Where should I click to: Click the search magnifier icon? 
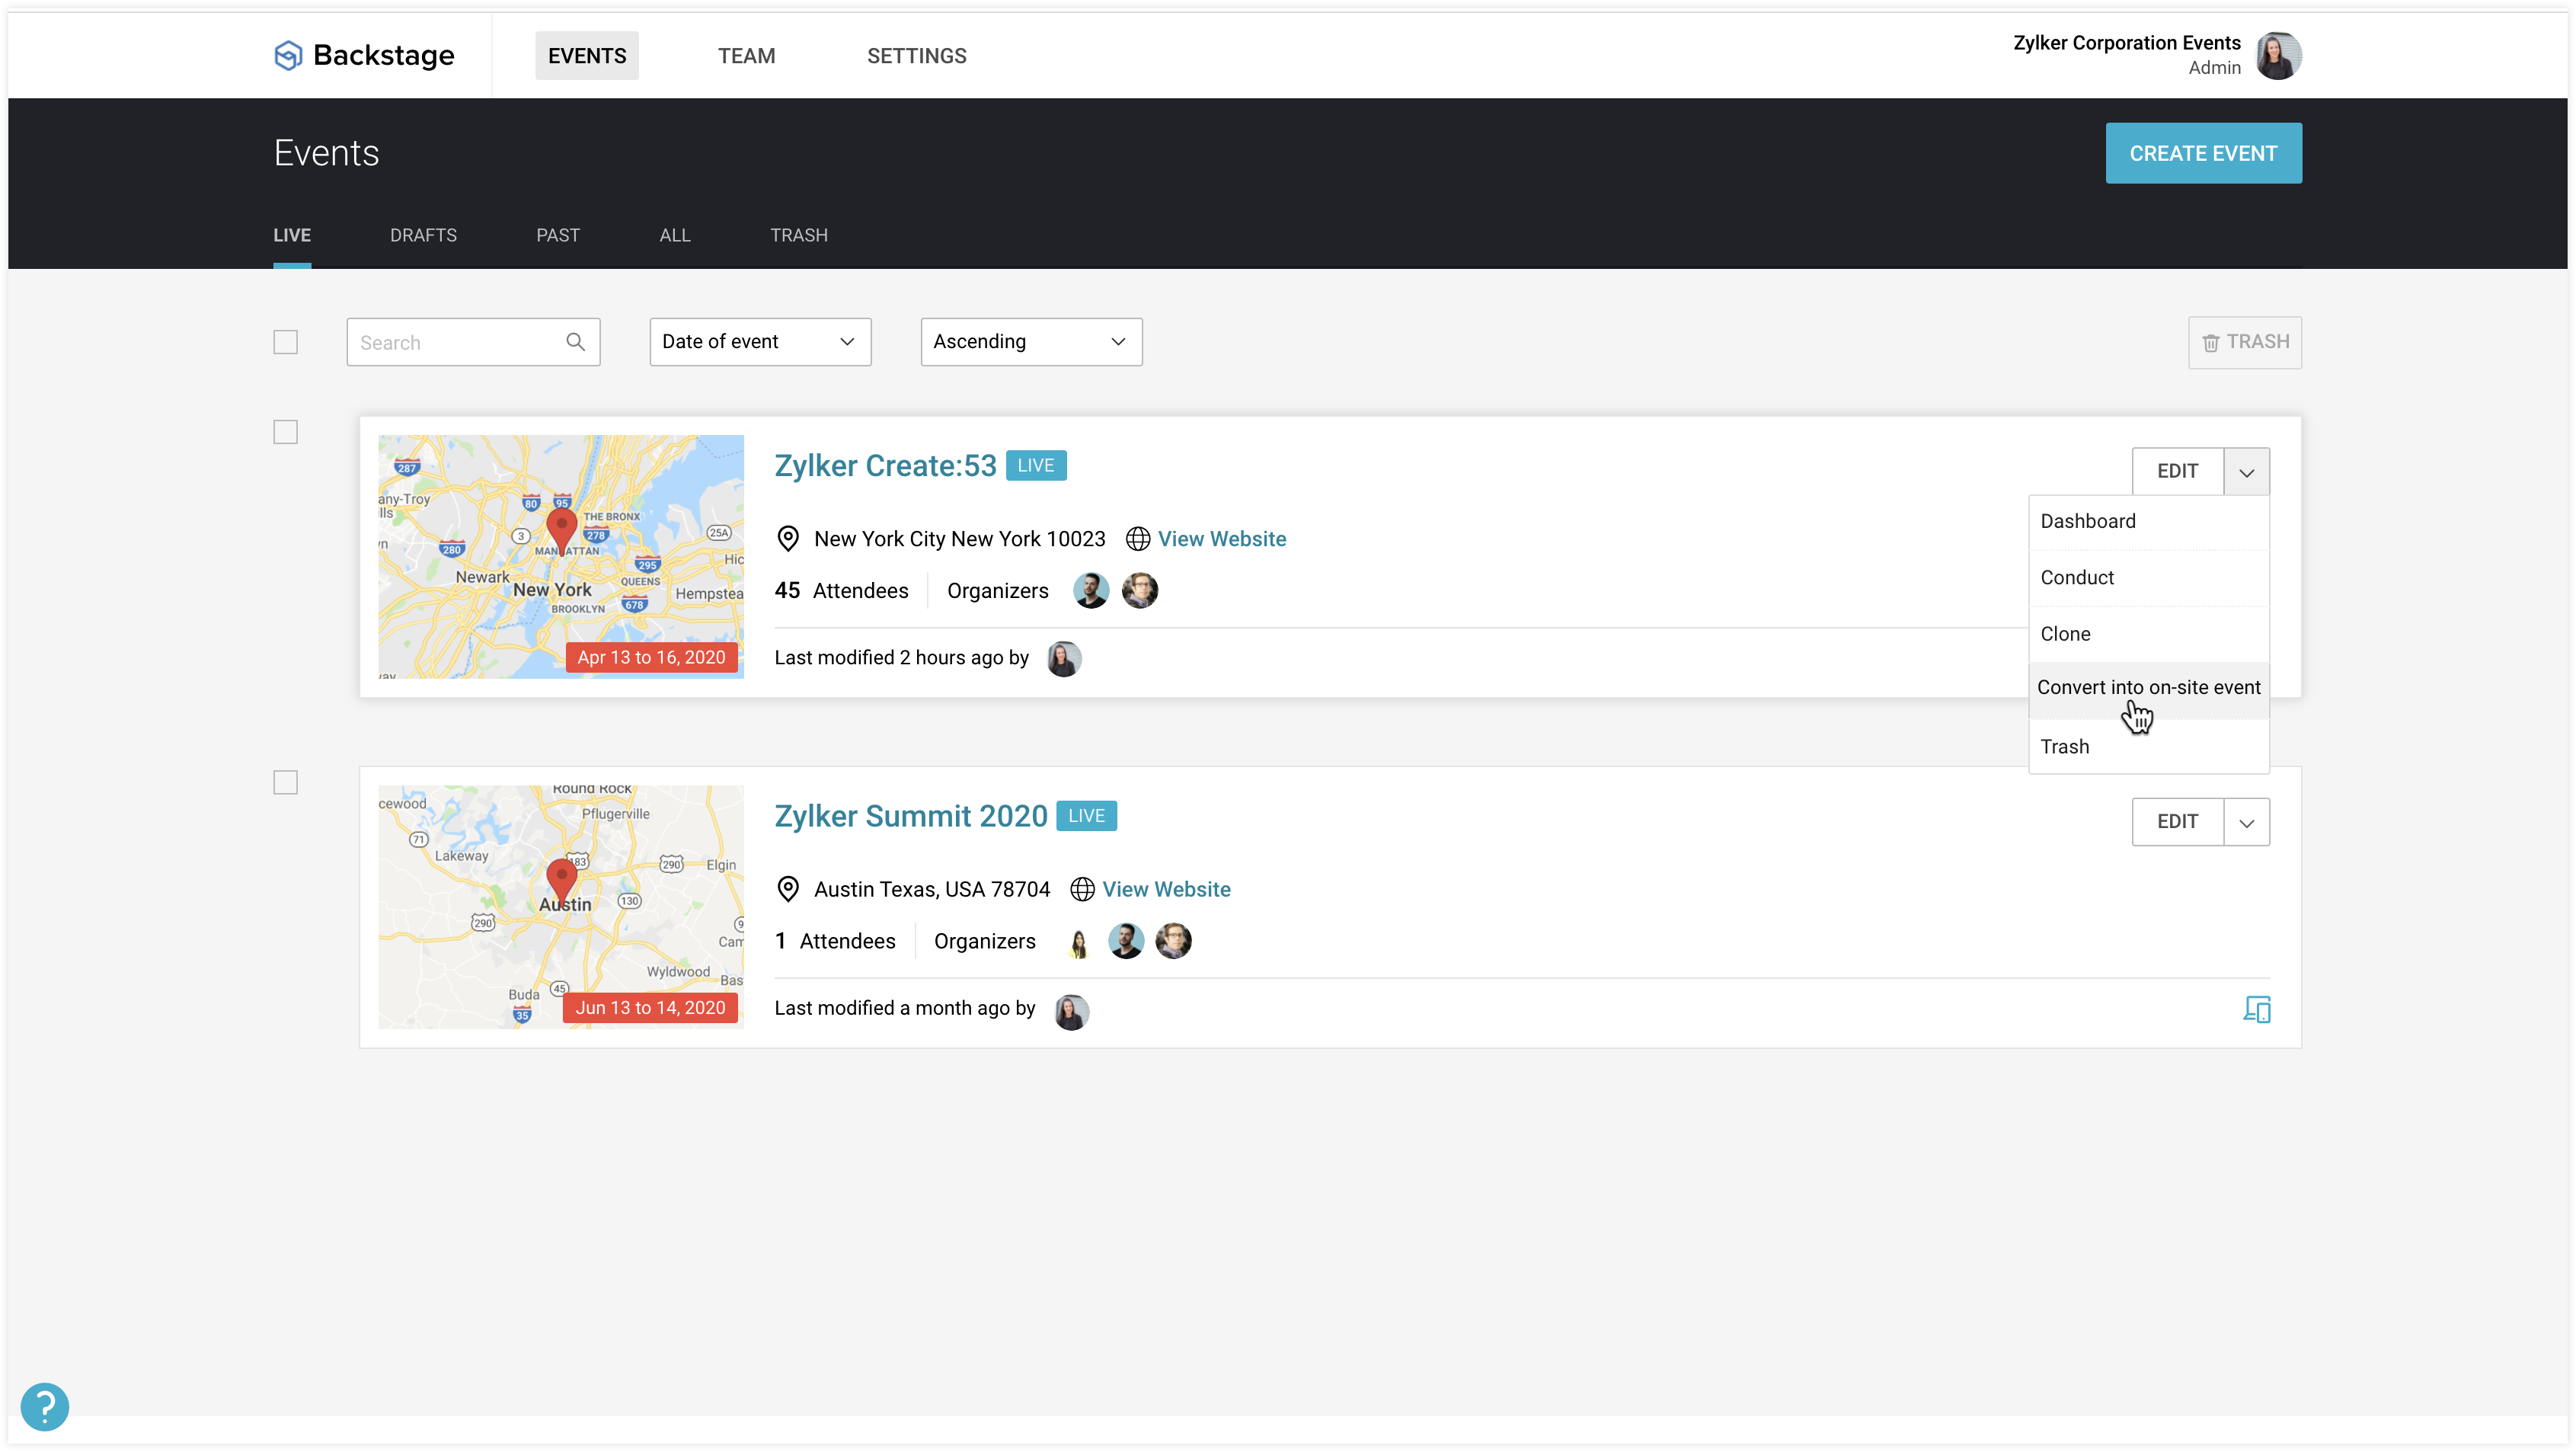pos(575,342)
